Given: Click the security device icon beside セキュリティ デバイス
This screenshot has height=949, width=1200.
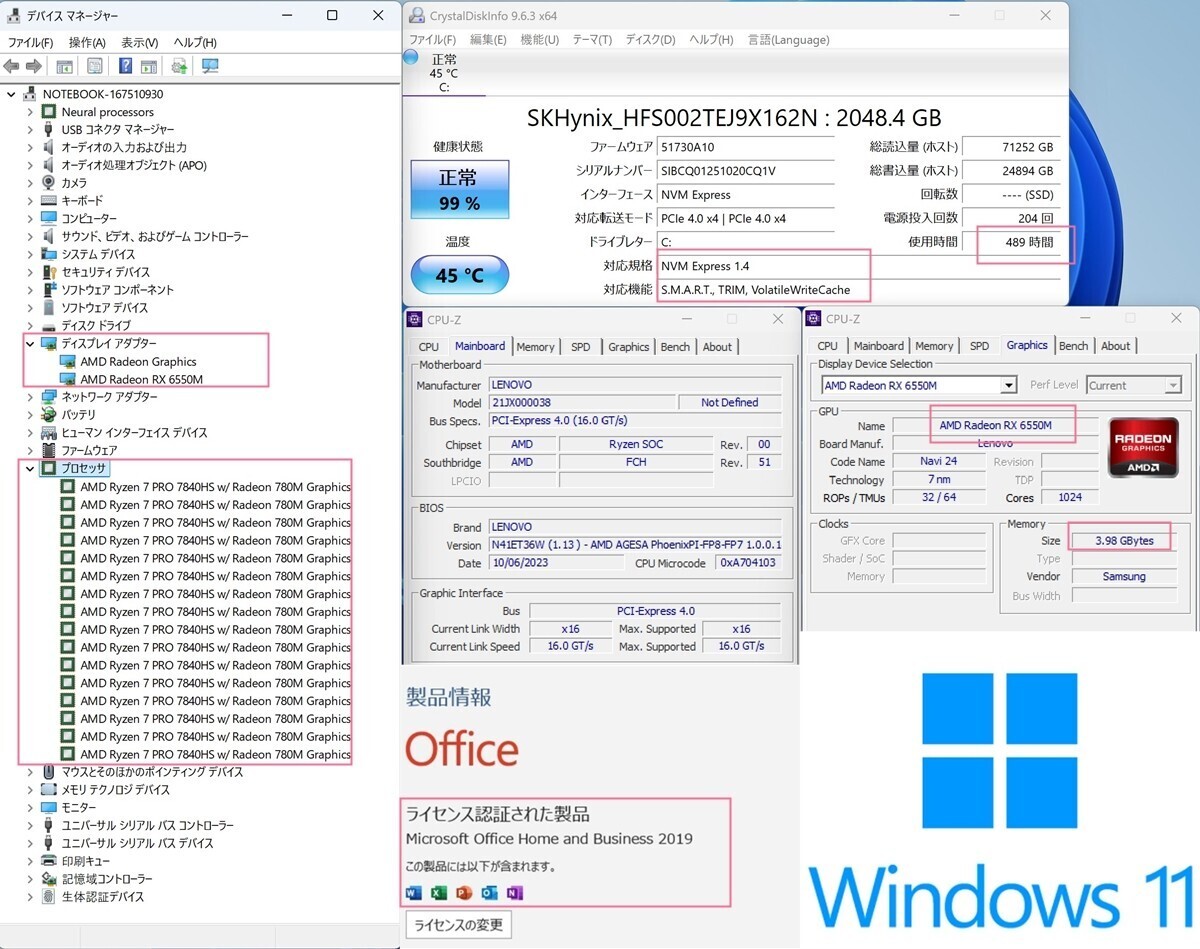Looking at the screenshot, I should (x=49, y=272).
